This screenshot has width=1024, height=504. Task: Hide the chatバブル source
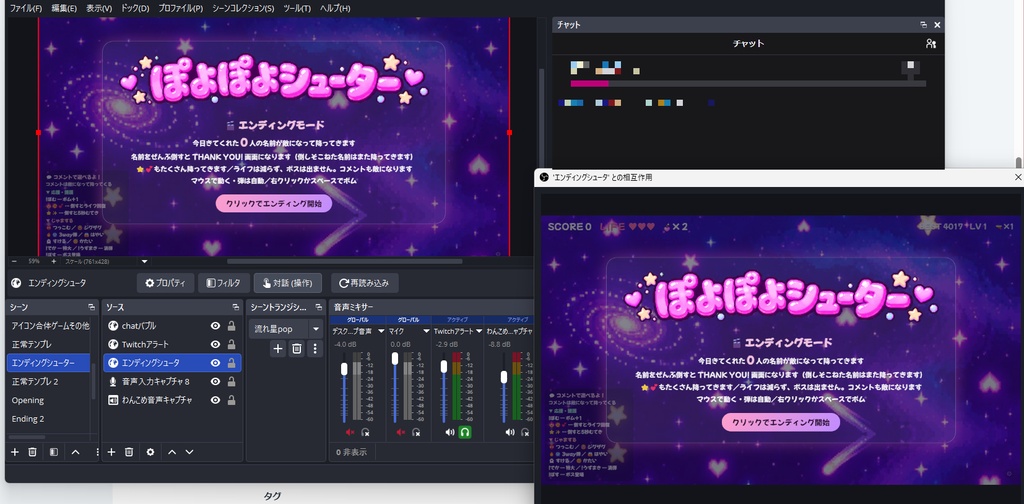(x=215, y=326)
